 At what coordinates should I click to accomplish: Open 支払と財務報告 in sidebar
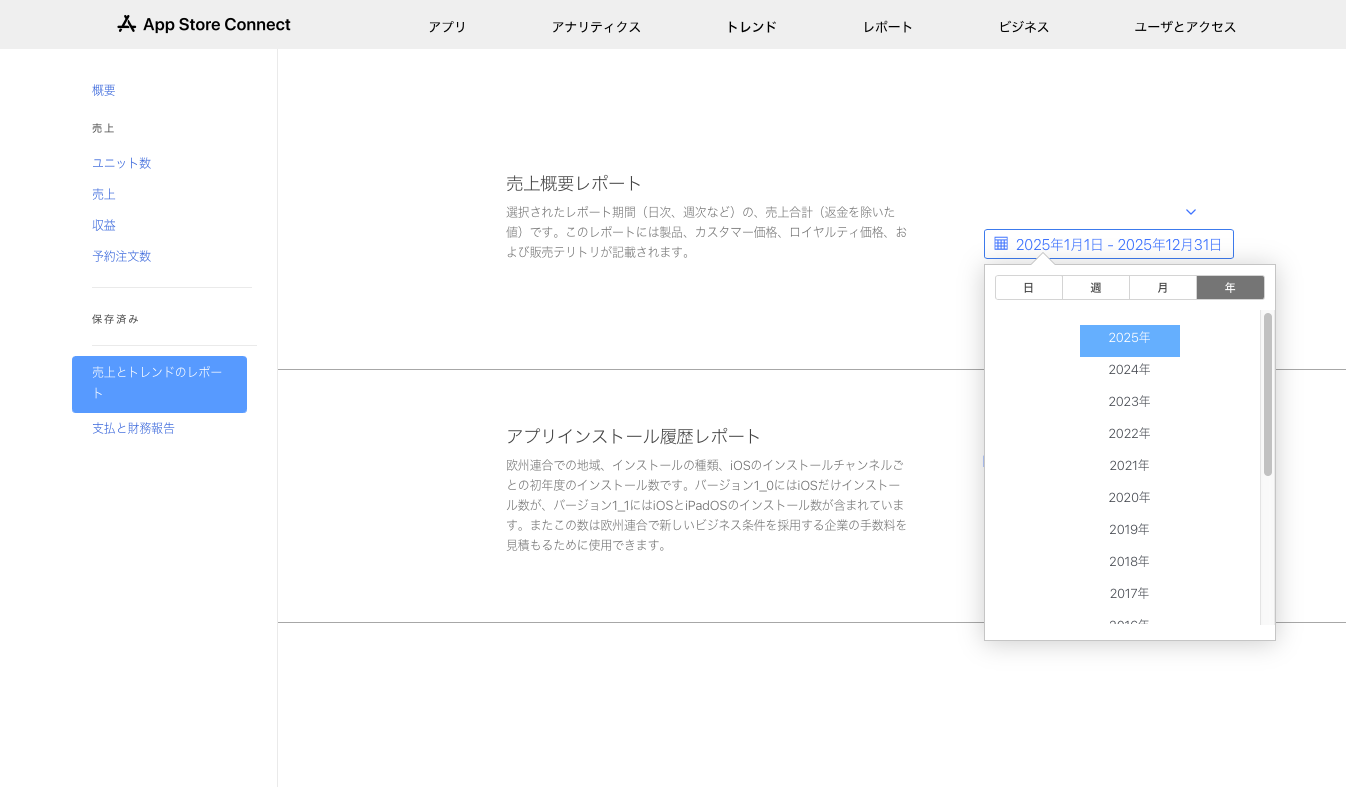pos(133,428)
